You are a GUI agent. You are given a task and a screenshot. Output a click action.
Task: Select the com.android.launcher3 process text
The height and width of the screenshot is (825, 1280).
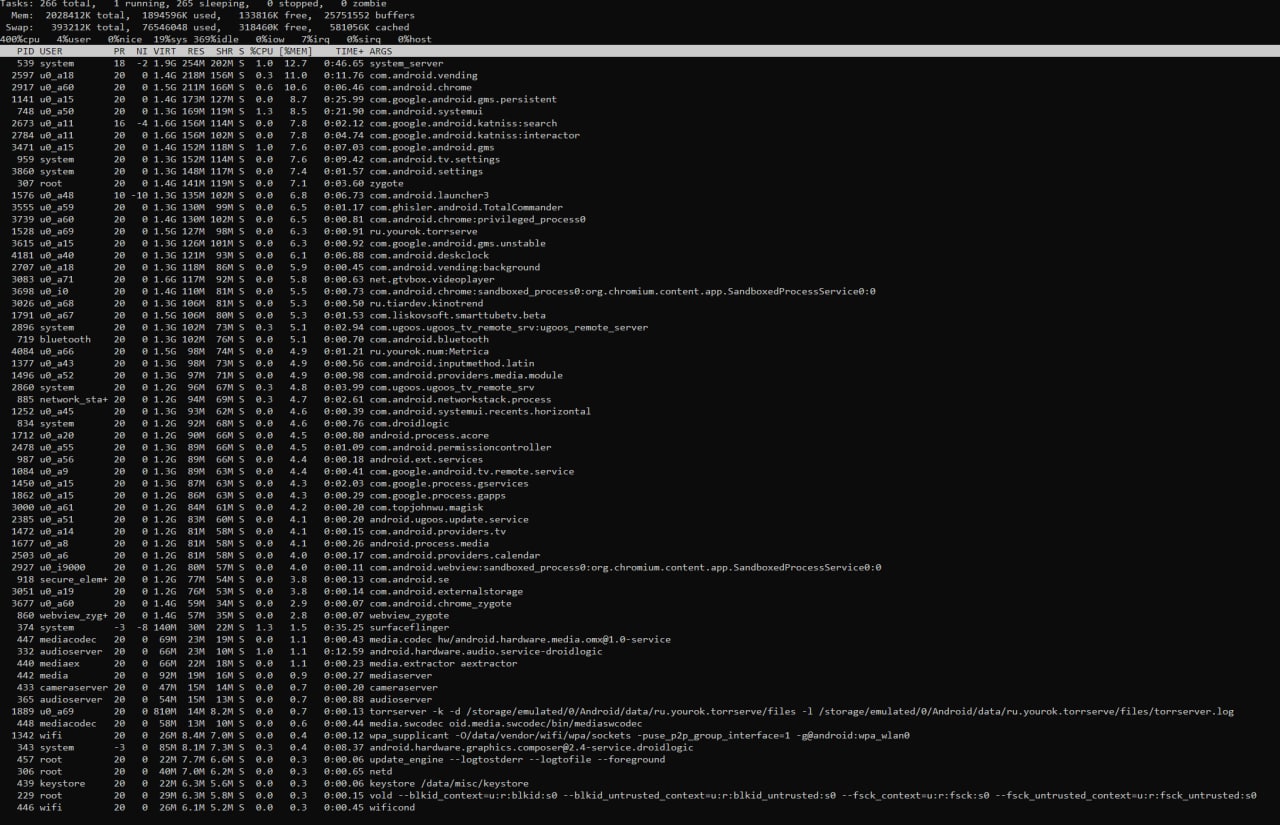coord(429,195)
